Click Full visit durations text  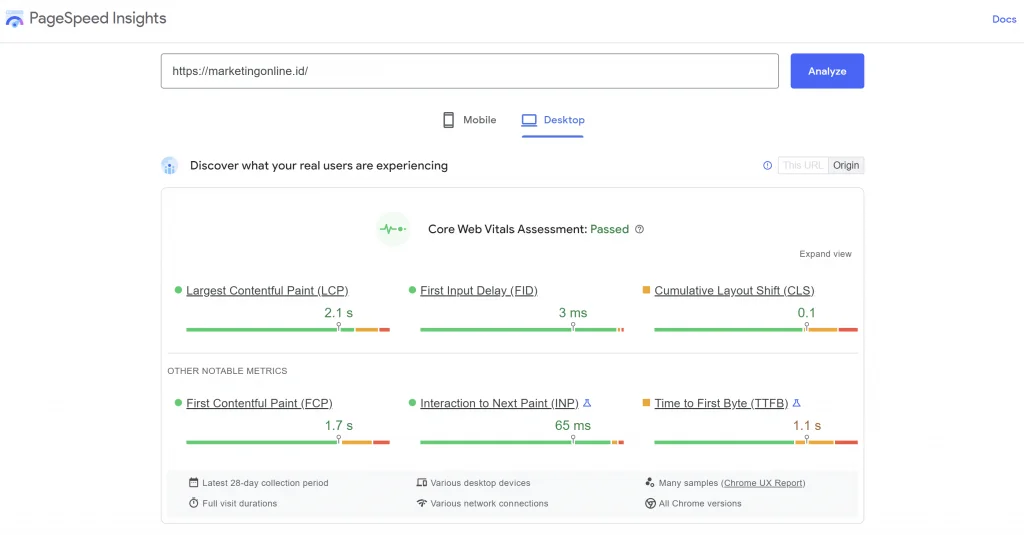pos(240,504)
